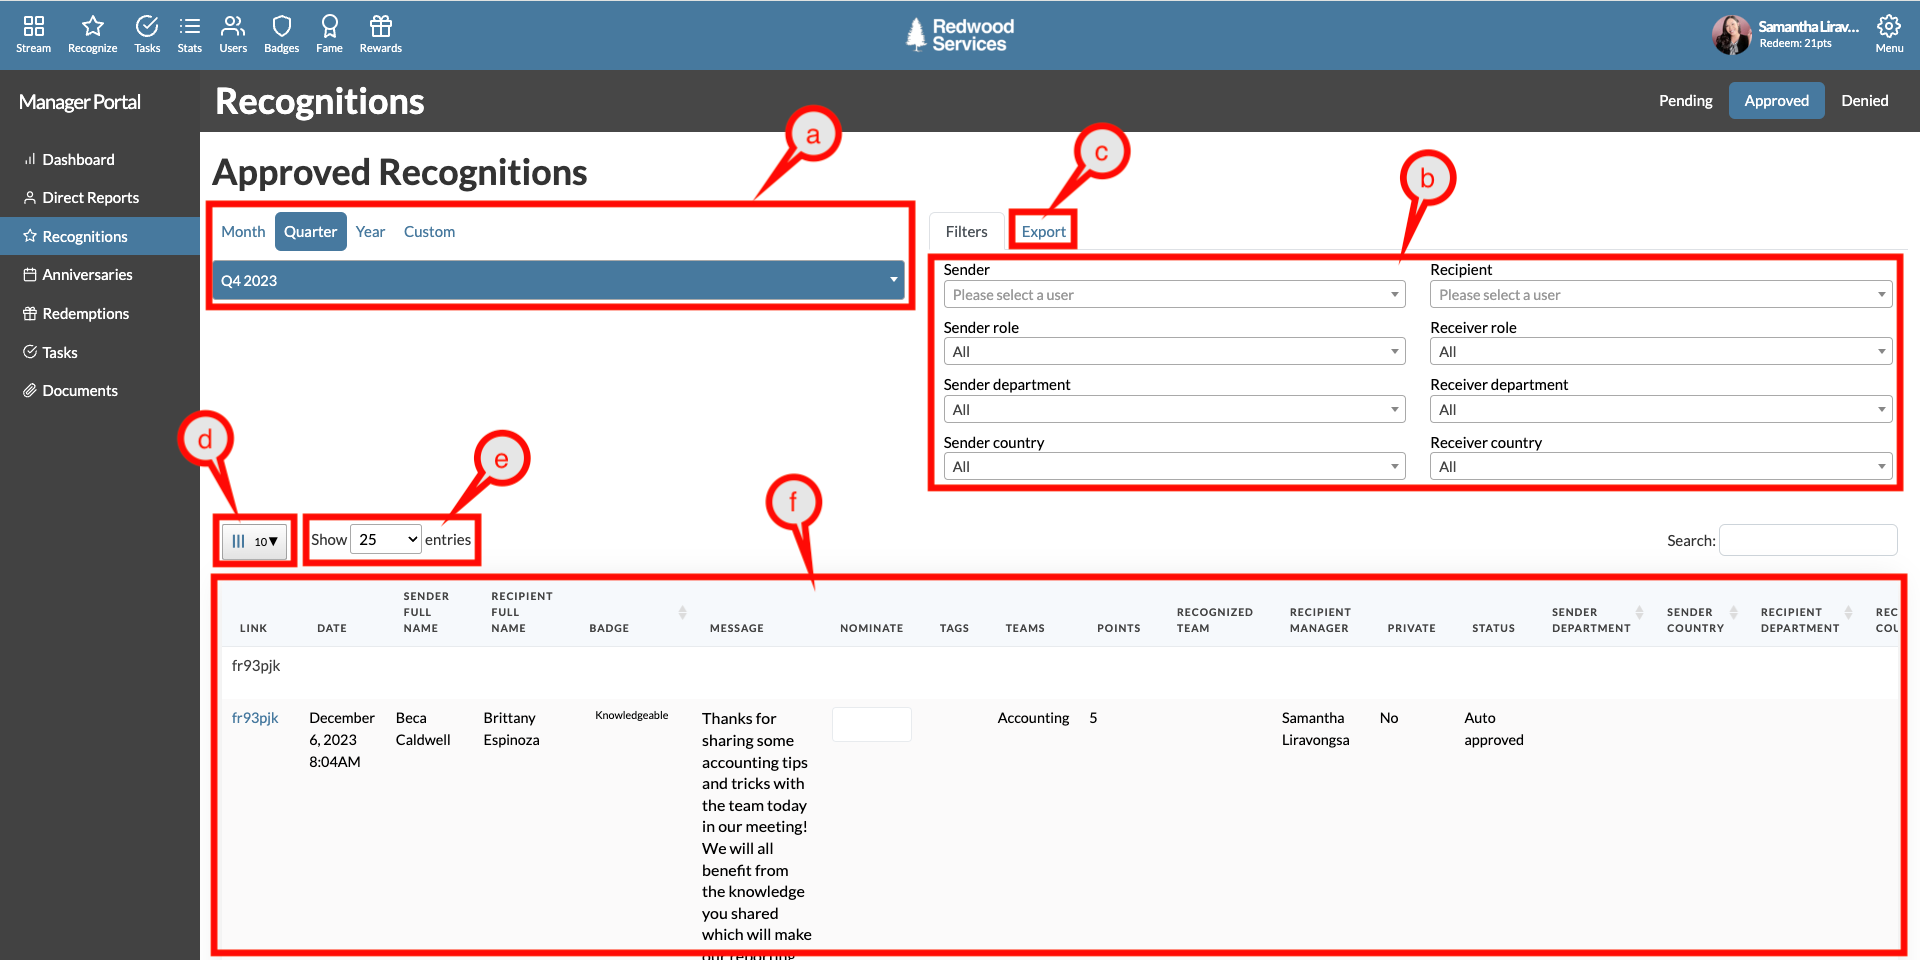Open the Stream icon in top navigation
Image resolution: width=1920 pixels, height=960 pixels.
click(33, 34)
